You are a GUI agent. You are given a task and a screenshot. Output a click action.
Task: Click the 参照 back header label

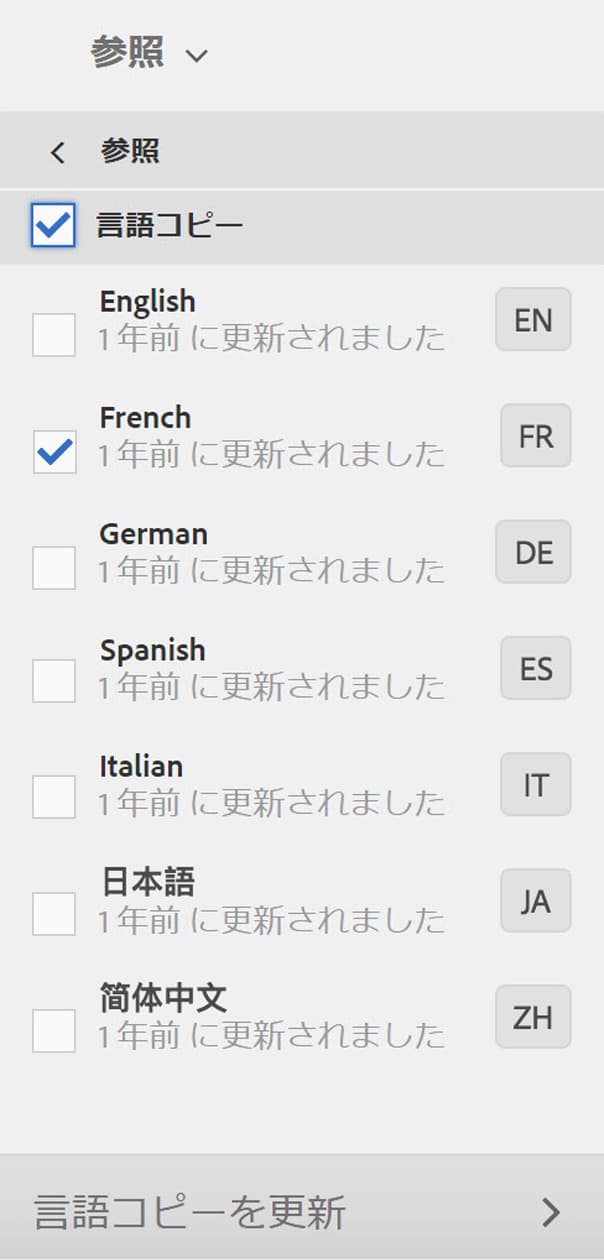point(130,152)
